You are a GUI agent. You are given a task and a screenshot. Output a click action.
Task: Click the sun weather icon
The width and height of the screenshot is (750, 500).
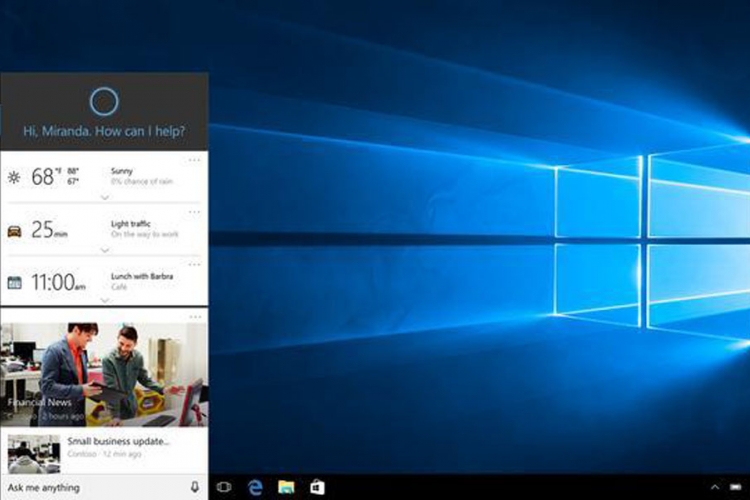coord(14,178)
